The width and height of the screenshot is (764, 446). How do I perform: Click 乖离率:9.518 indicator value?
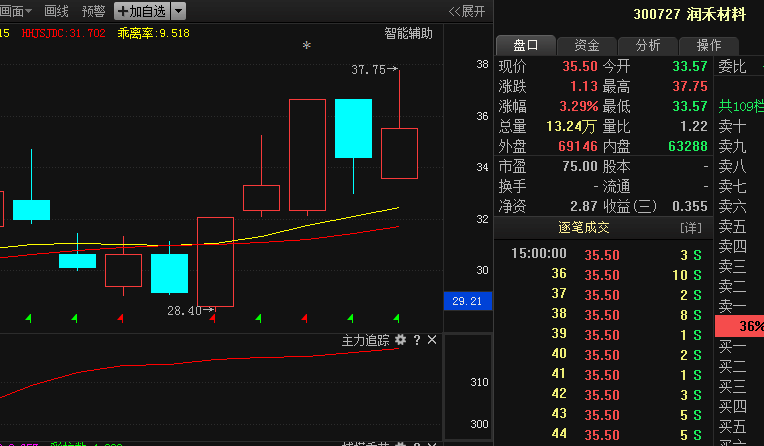tap(153, 33)
